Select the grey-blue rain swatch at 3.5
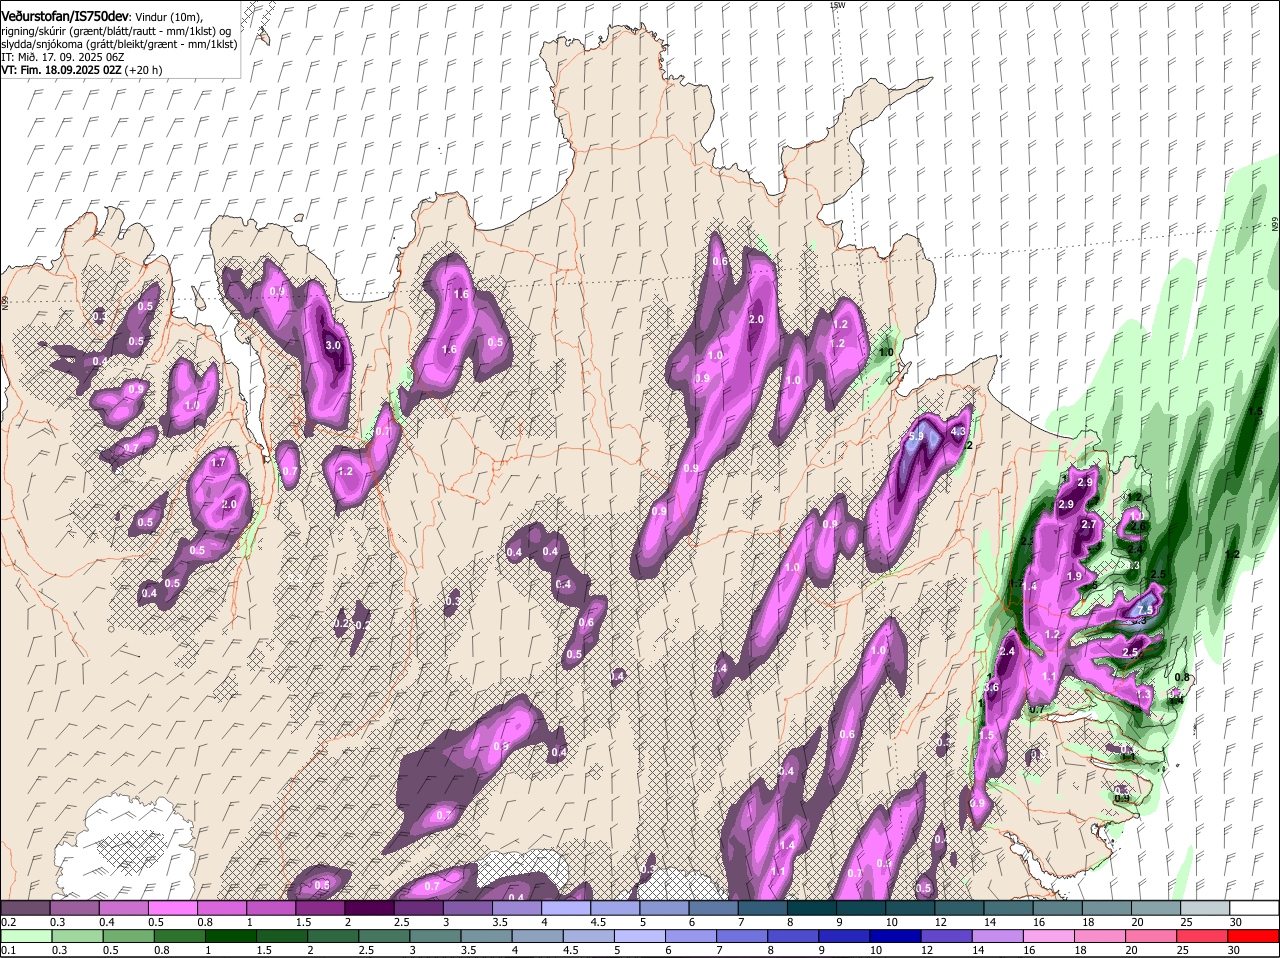 [x=484, y=936]
